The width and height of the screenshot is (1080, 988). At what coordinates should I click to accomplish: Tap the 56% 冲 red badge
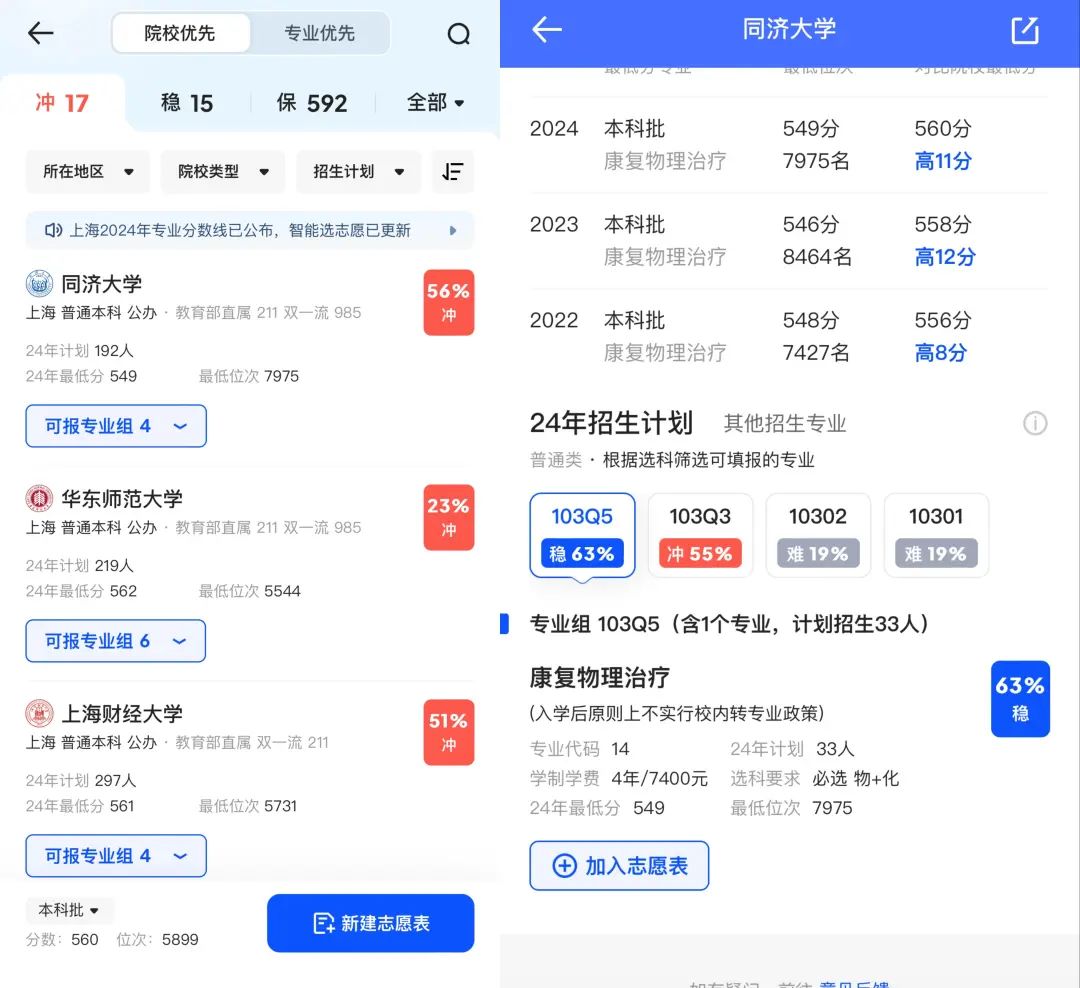pos(448,302)
